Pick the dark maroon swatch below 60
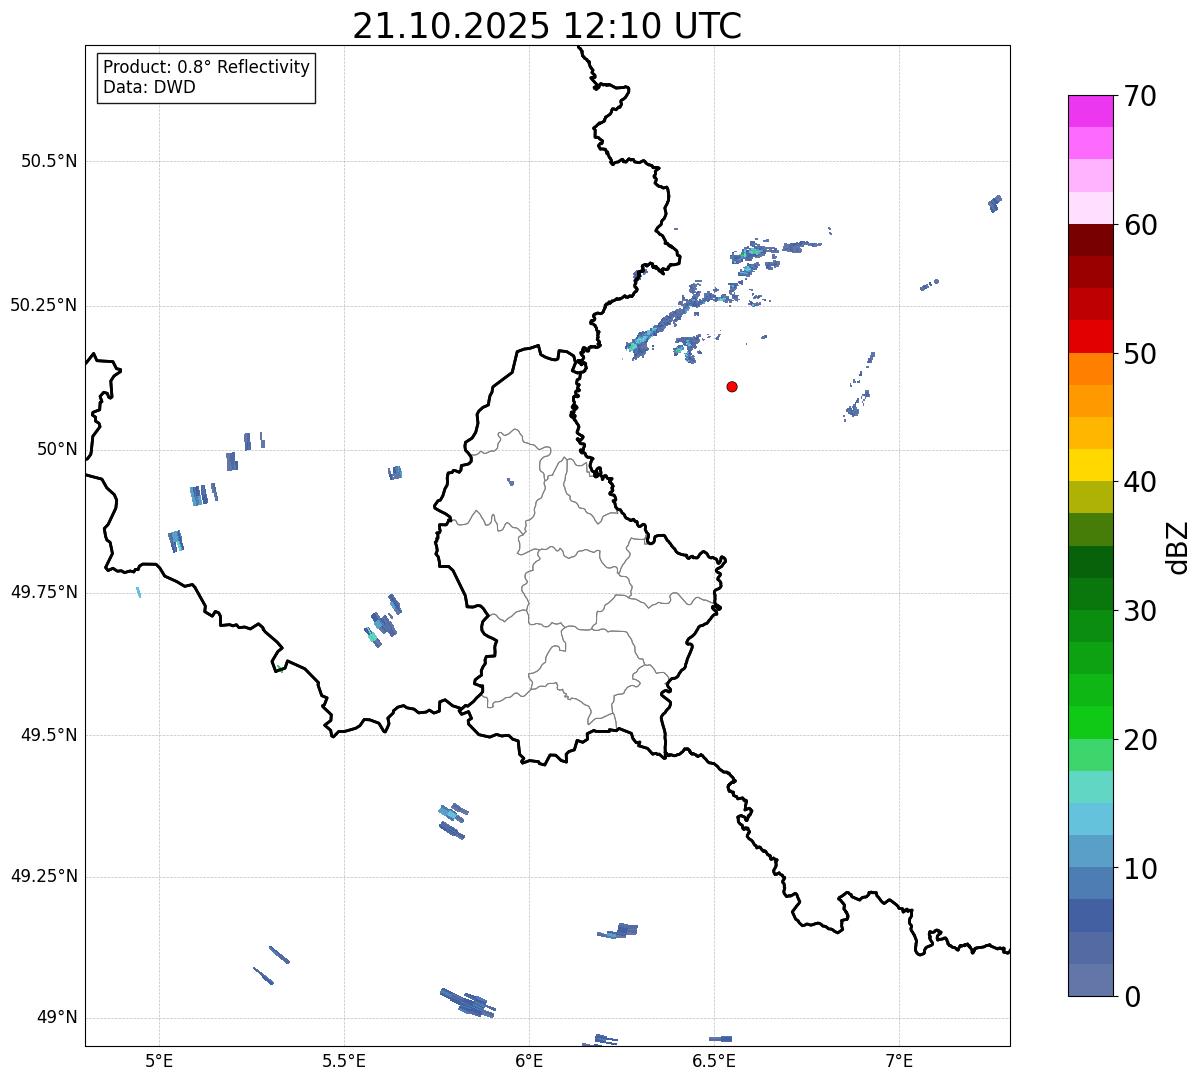The height and width of the screenshot is (1081, 1202). point(1090,240)
